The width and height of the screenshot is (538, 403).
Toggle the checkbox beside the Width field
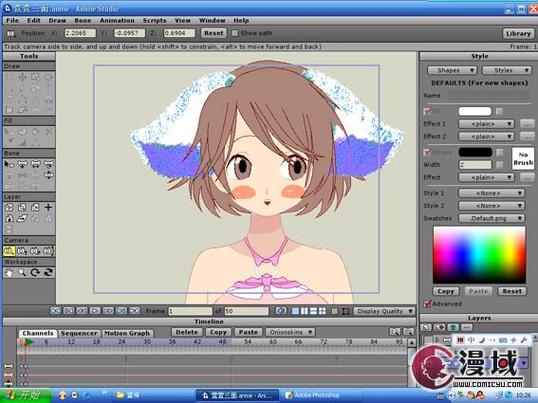point(500,165)
